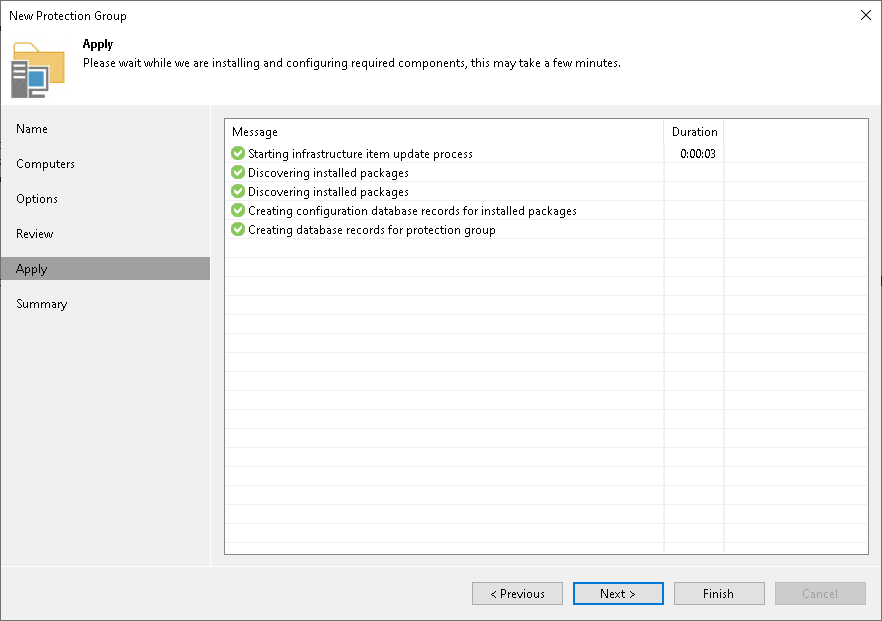Image resolution: width=882 pixels, height=621 pixels.
Task: Click the Previous button
Action: (x=518, y=593)
